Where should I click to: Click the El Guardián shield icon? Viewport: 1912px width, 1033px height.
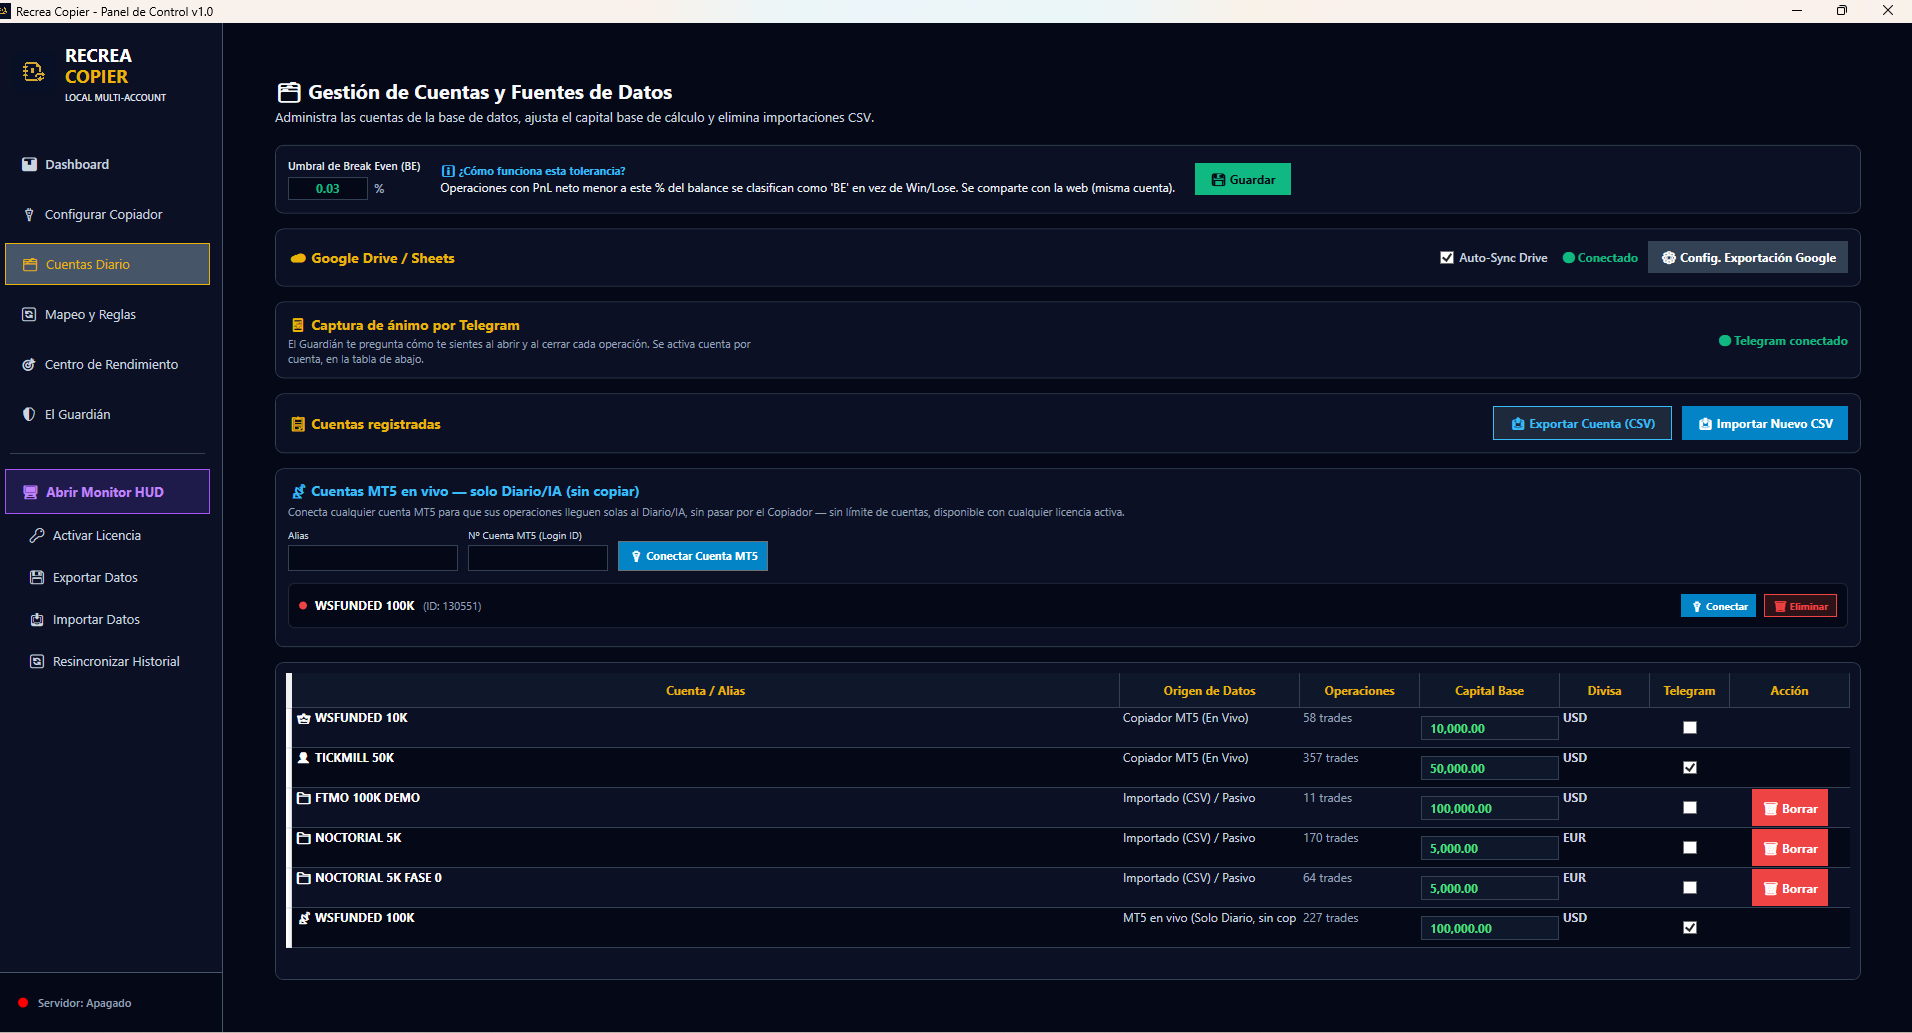29,414
